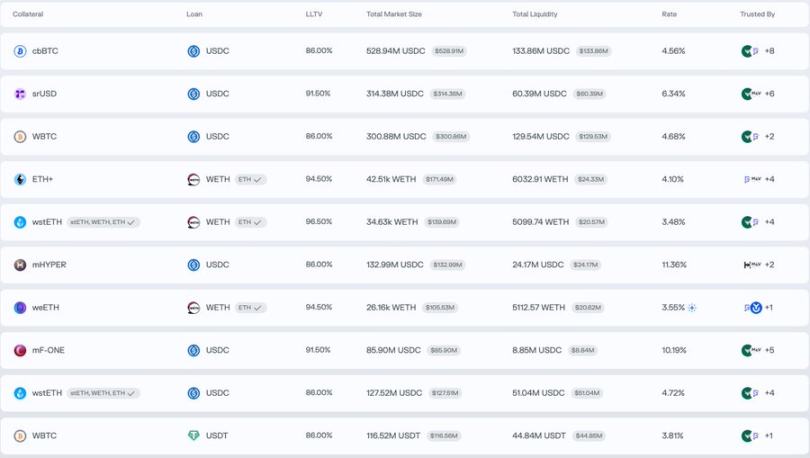Image resolution: width=810 pixels, height=458 pixels.
Task: Click the srUSD collateral token icon
Action: pos(20,94)
